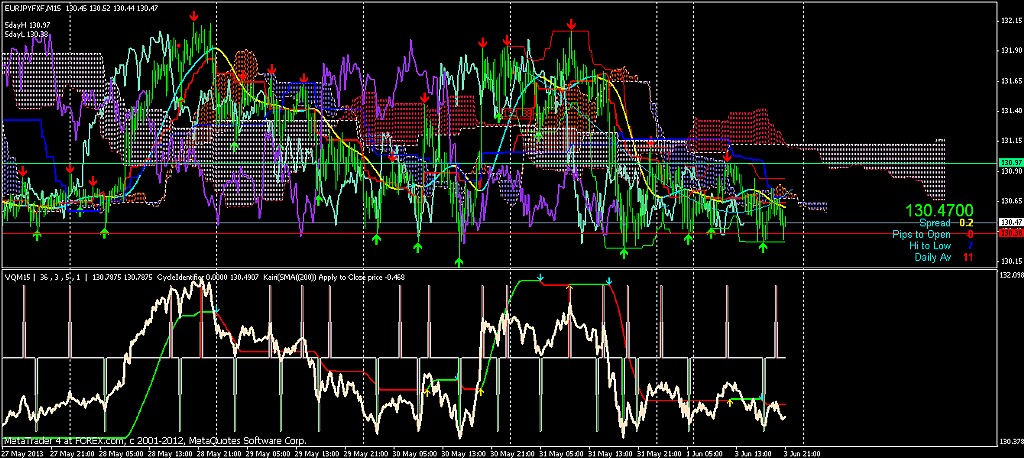Click the 131.90 price axis label
1024x458 pixels.
pyautogui.click(x=1010, y=50)
